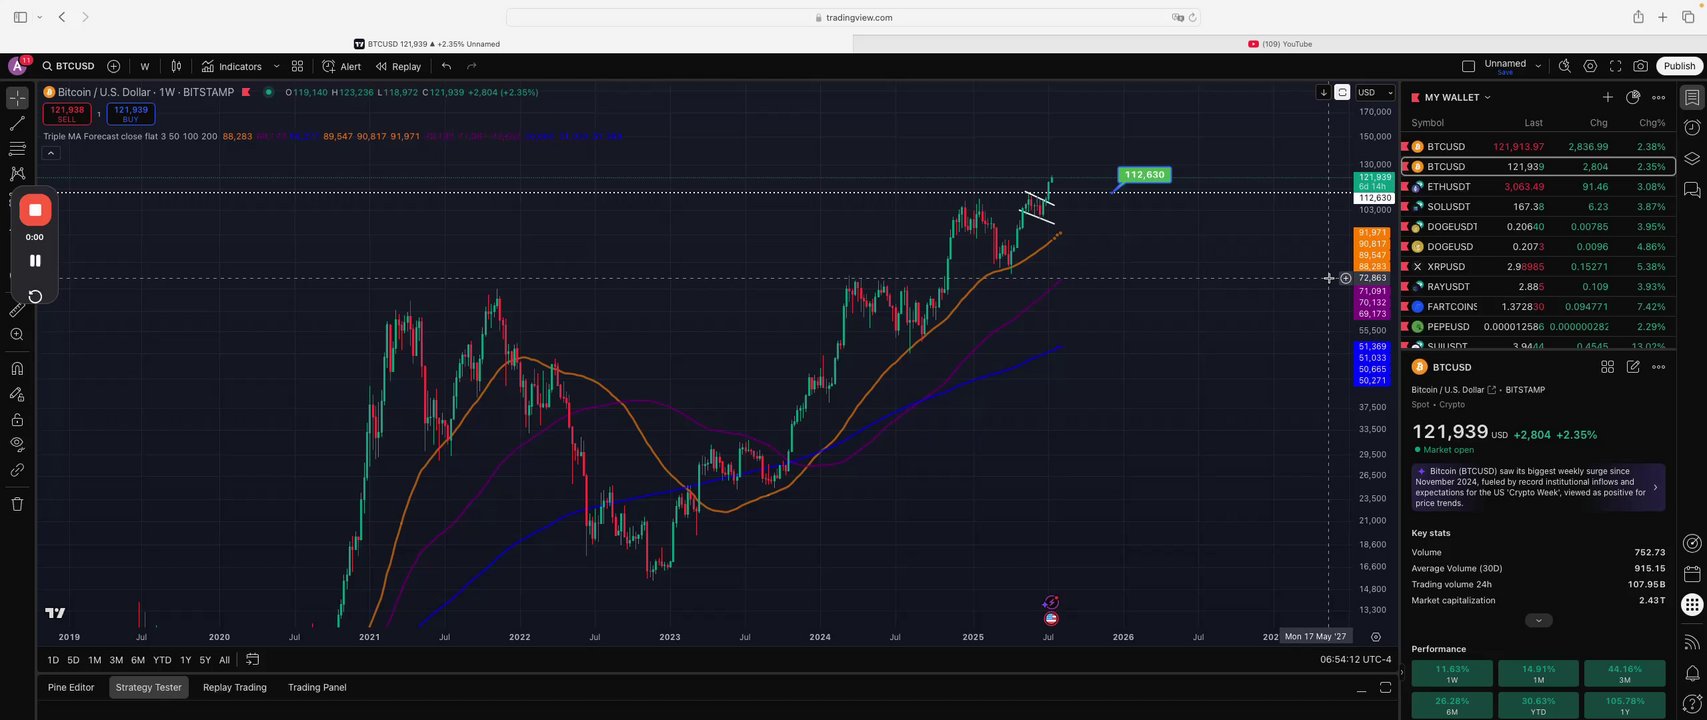The image size is (1707, 720).
Task: Open the Pine Editor tab
Action: (x=71, y=688)
